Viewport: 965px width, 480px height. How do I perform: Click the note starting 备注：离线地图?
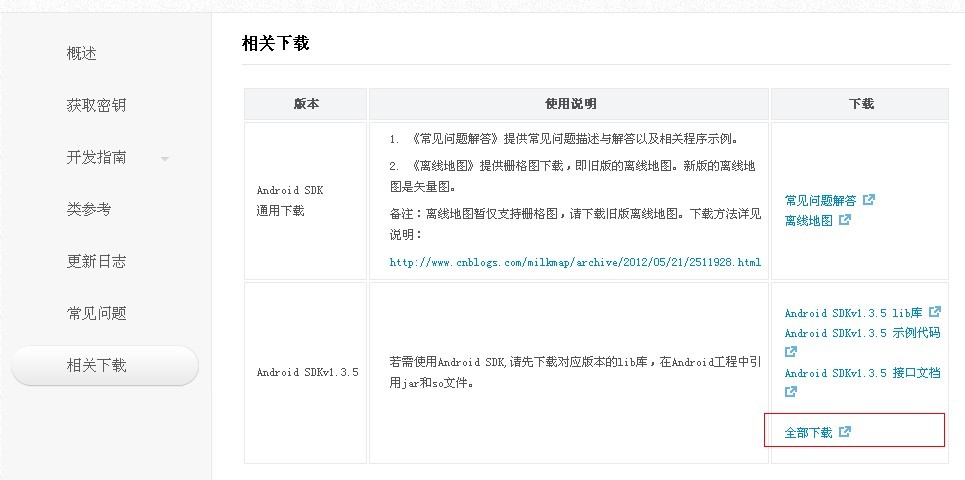[575, 224]
